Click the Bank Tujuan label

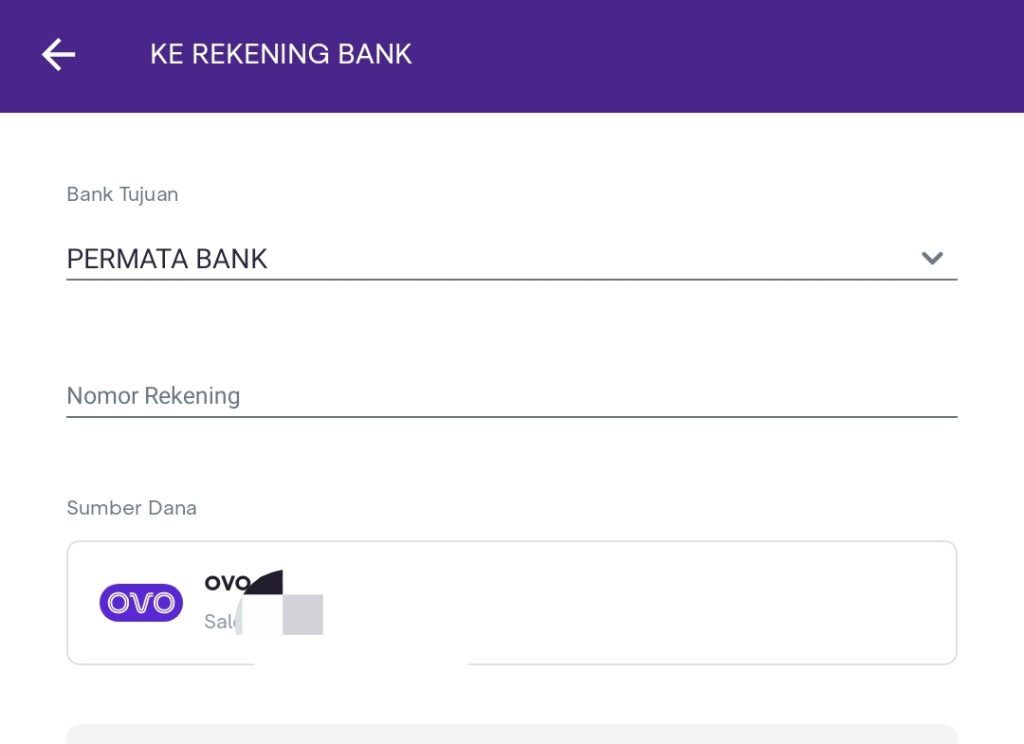click(x=122, y=195)
